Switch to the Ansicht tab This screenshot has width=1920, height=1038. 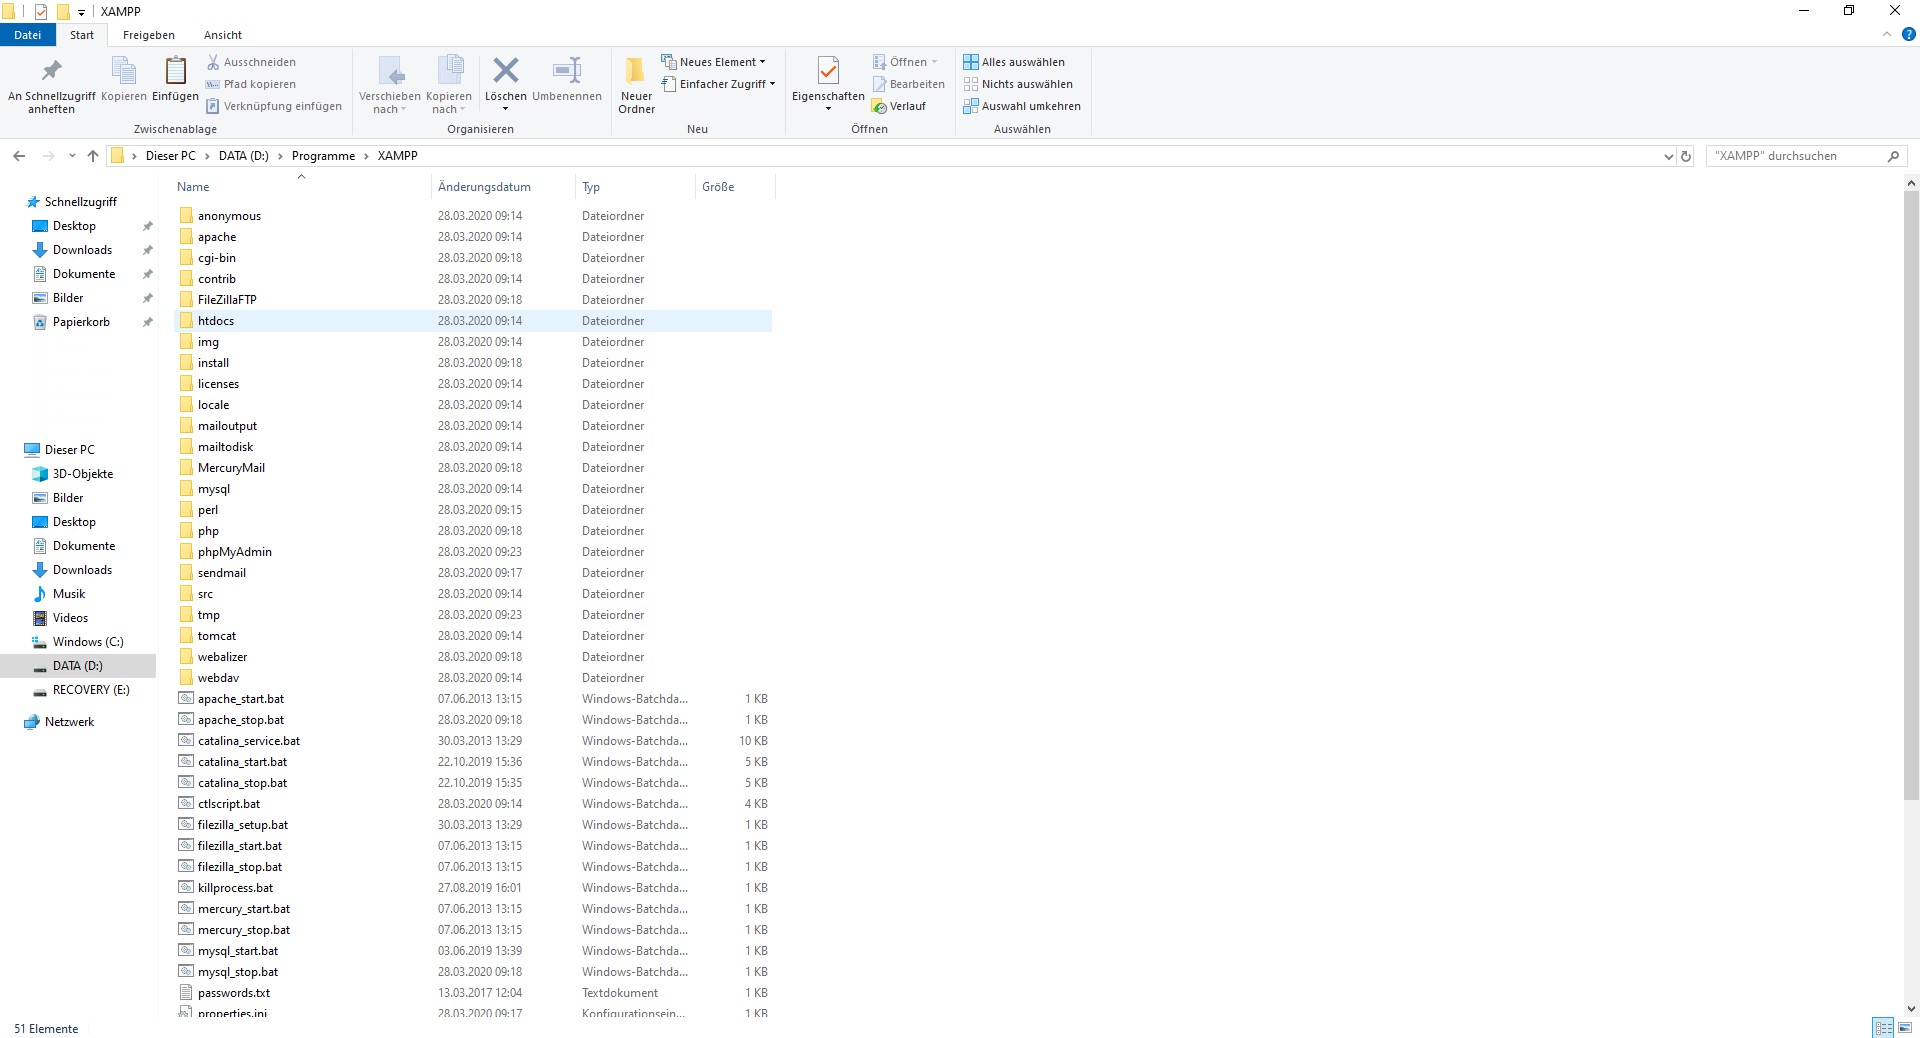pyautogui.click(x=223, y=35)
